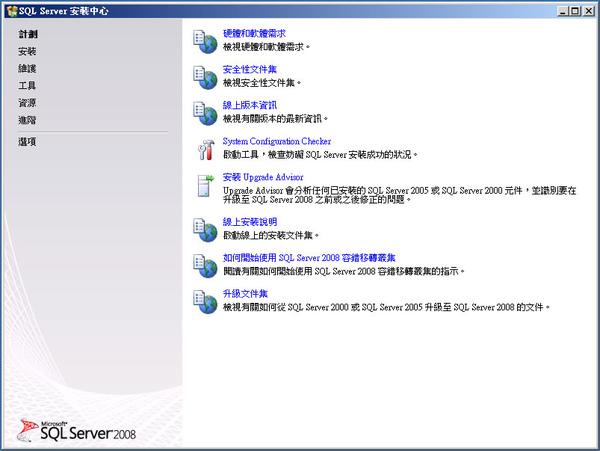Screen dimensions: 600x451
Task: Open the 安全性文件集 link
Action: point(249,69)
